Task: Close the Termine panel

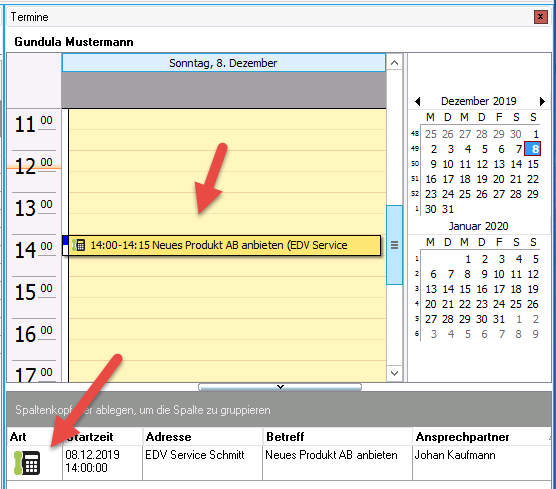Action: [x=540, y=17]
